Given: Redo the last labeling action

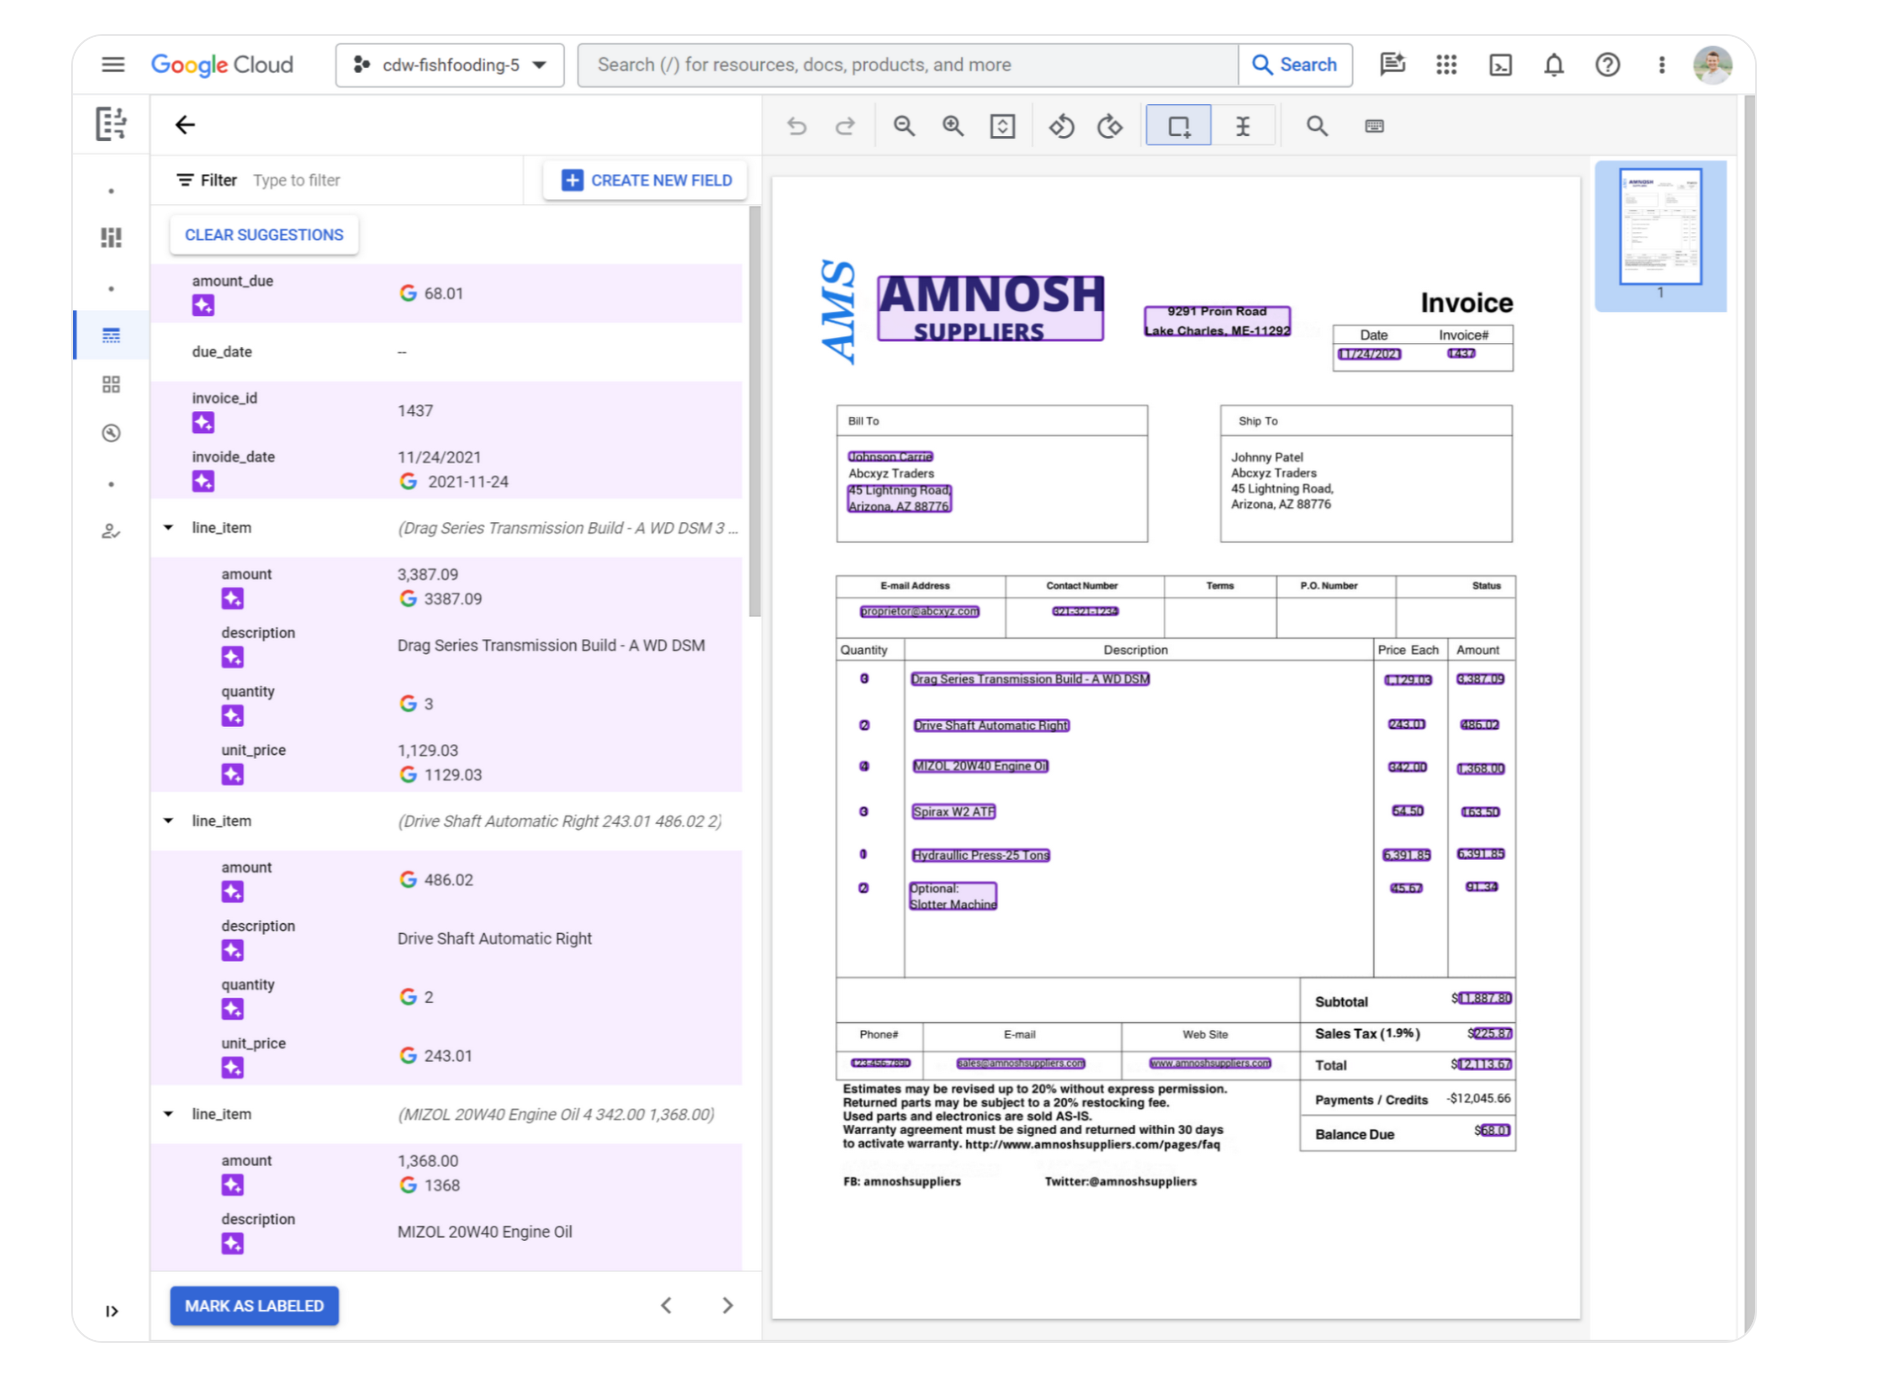Looking at the screenshot, I should point(845,126).
